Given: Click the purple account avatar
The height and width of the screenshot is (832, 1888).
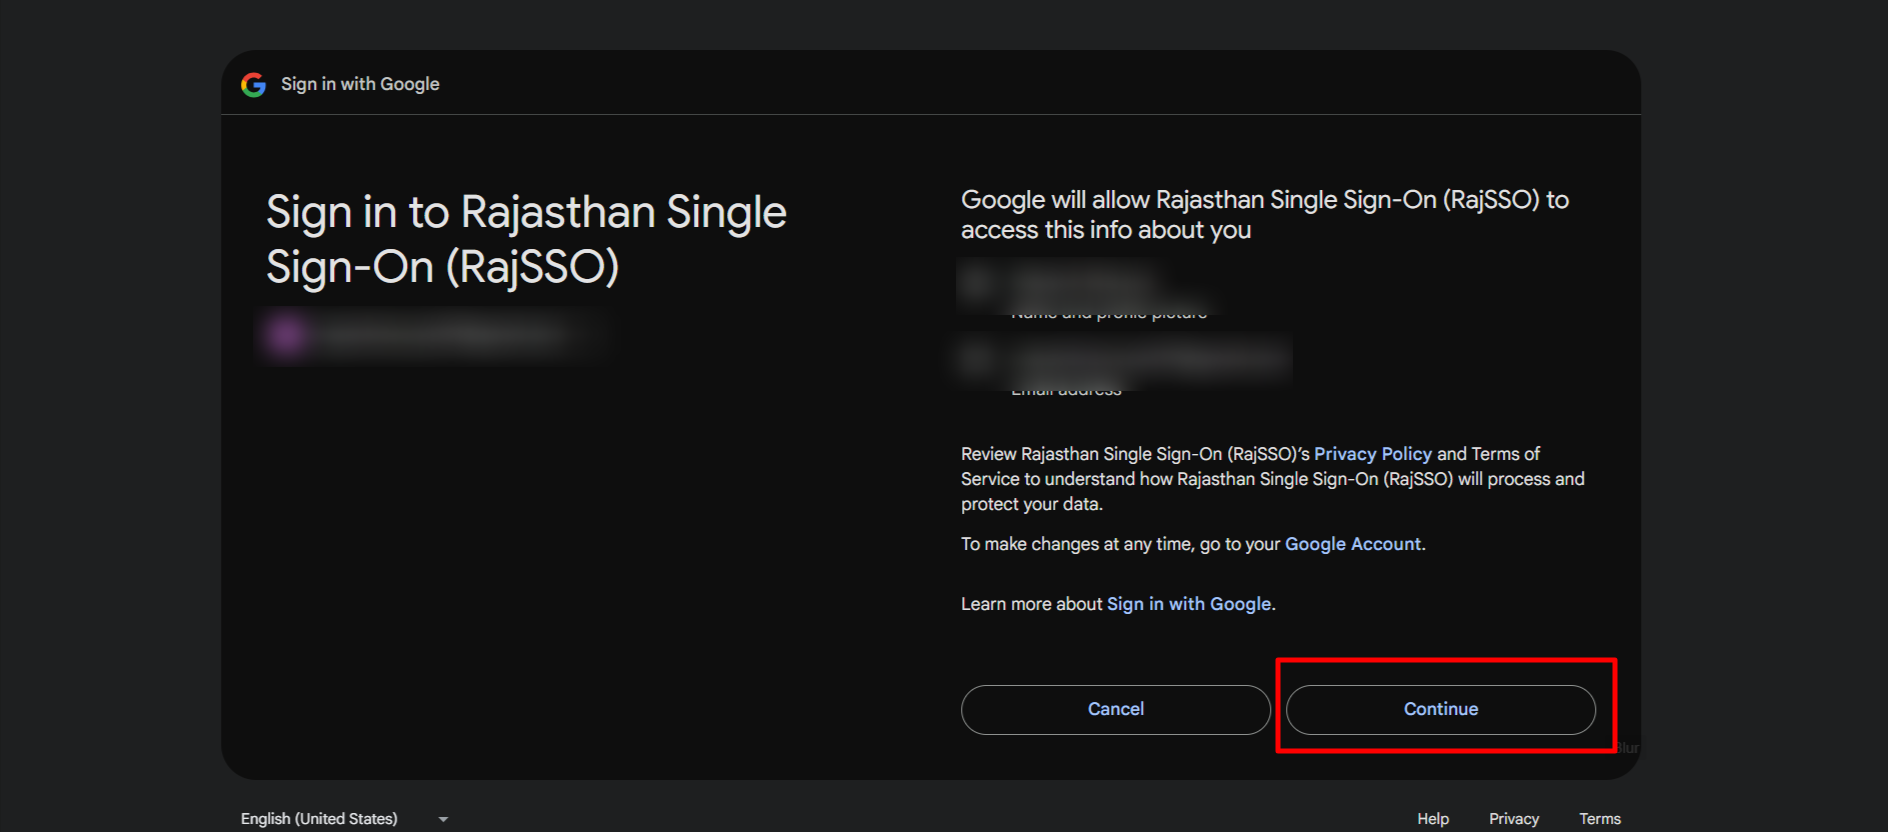Looking at the screenshot, I should tap(287, 336).
